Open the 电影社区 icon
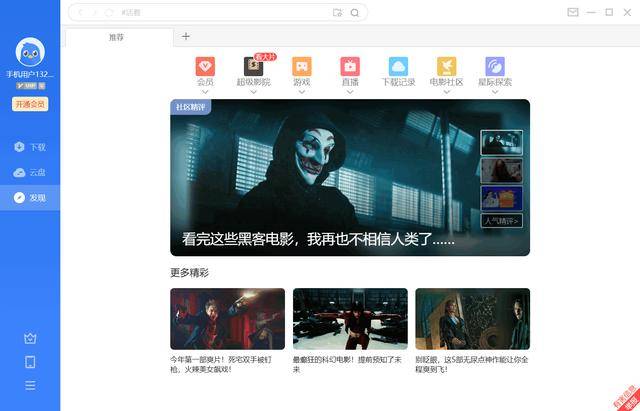This screenshot has height=411, width=640. tap(447, 67)
